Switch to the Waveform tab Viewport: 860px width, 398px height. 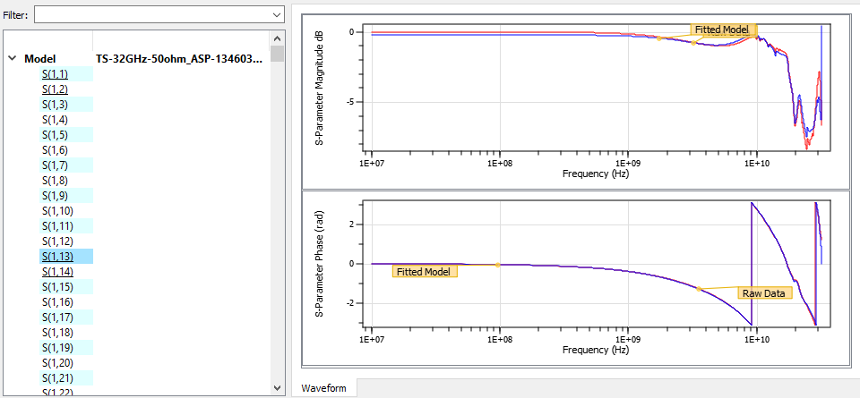[324, 388]
